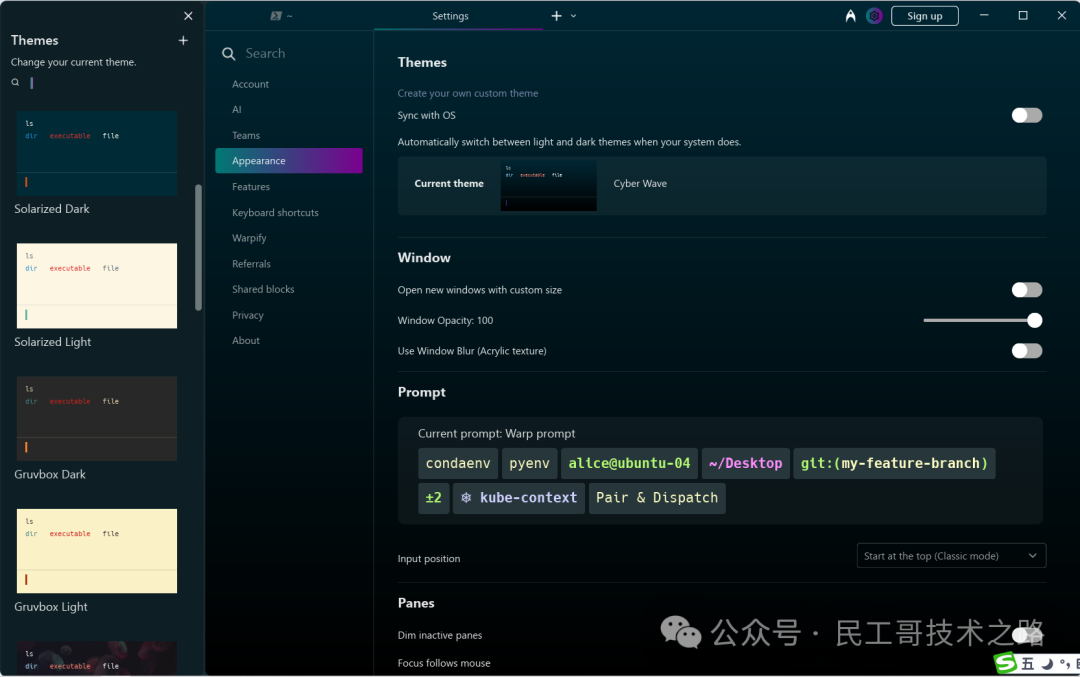1080x677 pixels.
Task: Select the Appearance settings section
Action: [x=289, y=160]
